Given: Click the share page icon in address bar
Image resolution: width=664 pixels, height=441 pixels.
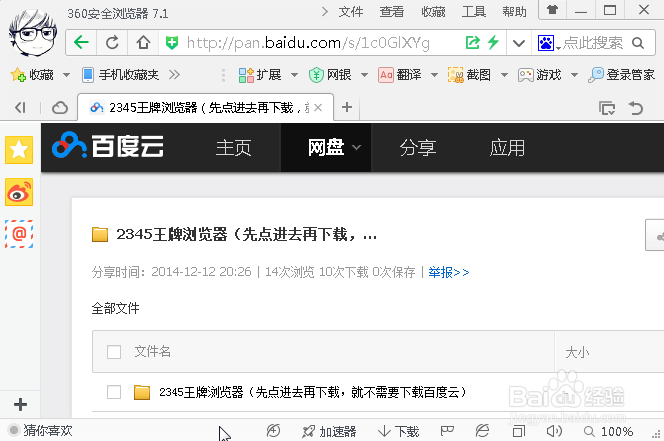Looking at the screenshot, I should (473, 42).
